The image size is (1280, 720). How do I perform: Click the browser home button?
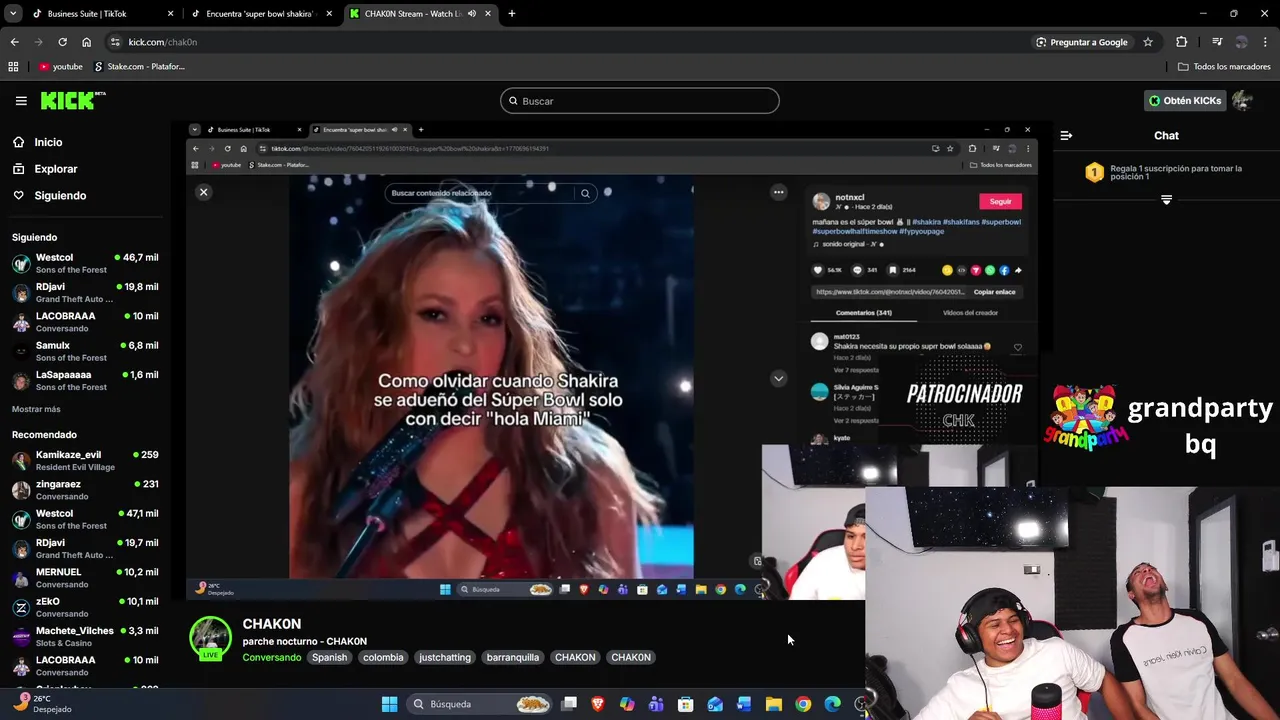87,42
